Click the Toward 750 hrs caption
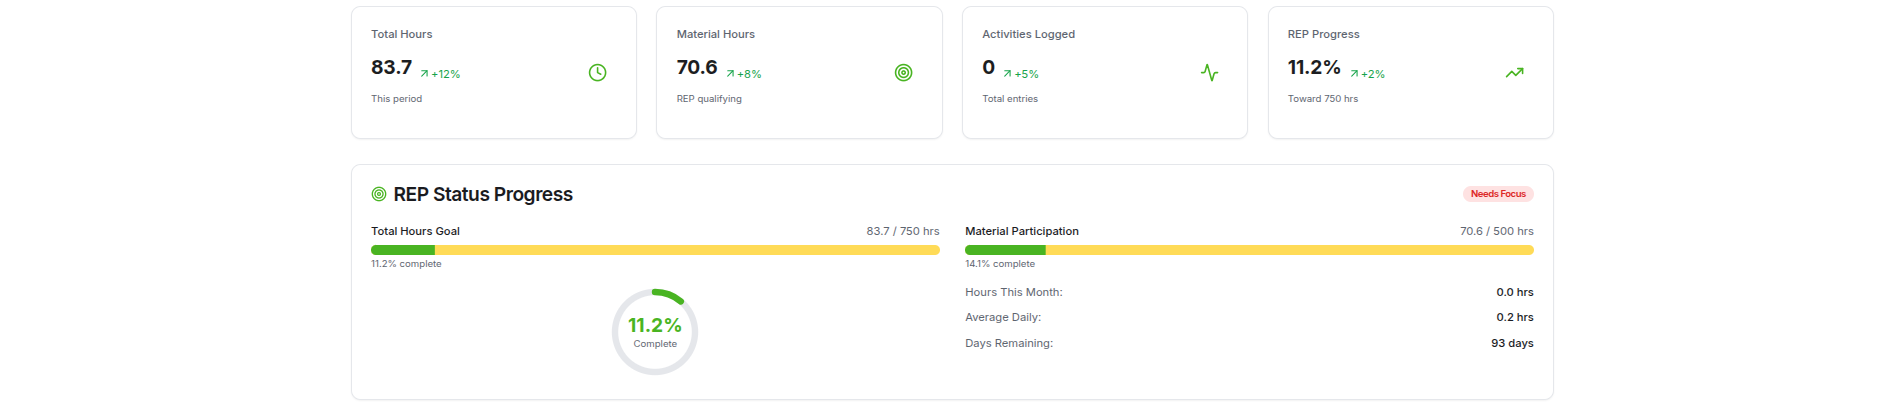 click(x=1323, y=99)
